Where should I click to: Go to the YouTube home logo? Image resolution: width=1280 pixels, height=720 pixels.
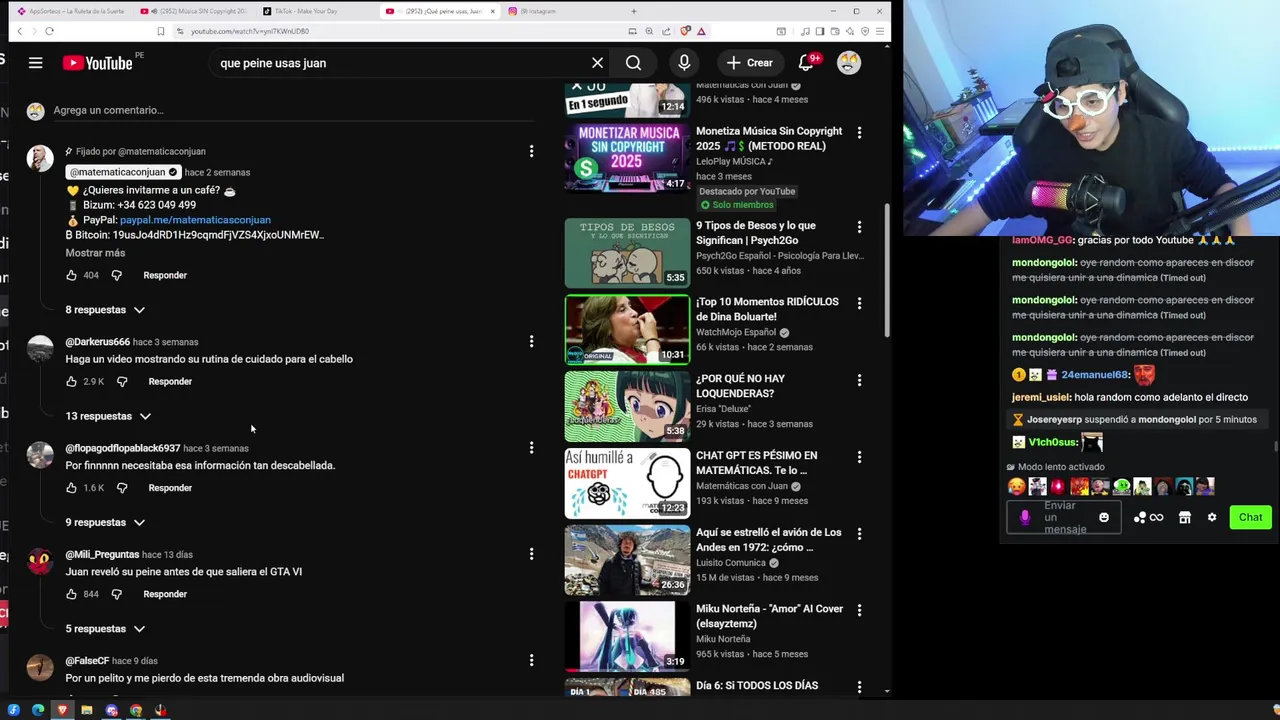pos(97,63)
